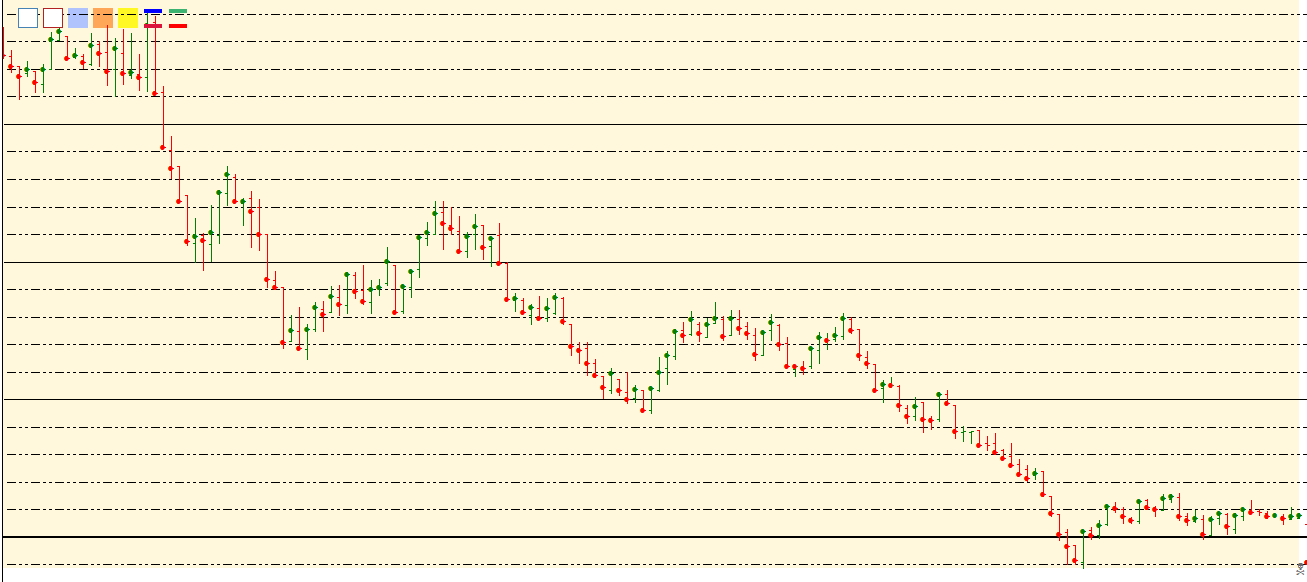Viewport: 1307px width, 582px height.
Task: Select the orange color swatch
Action: [x=103, y=18]
